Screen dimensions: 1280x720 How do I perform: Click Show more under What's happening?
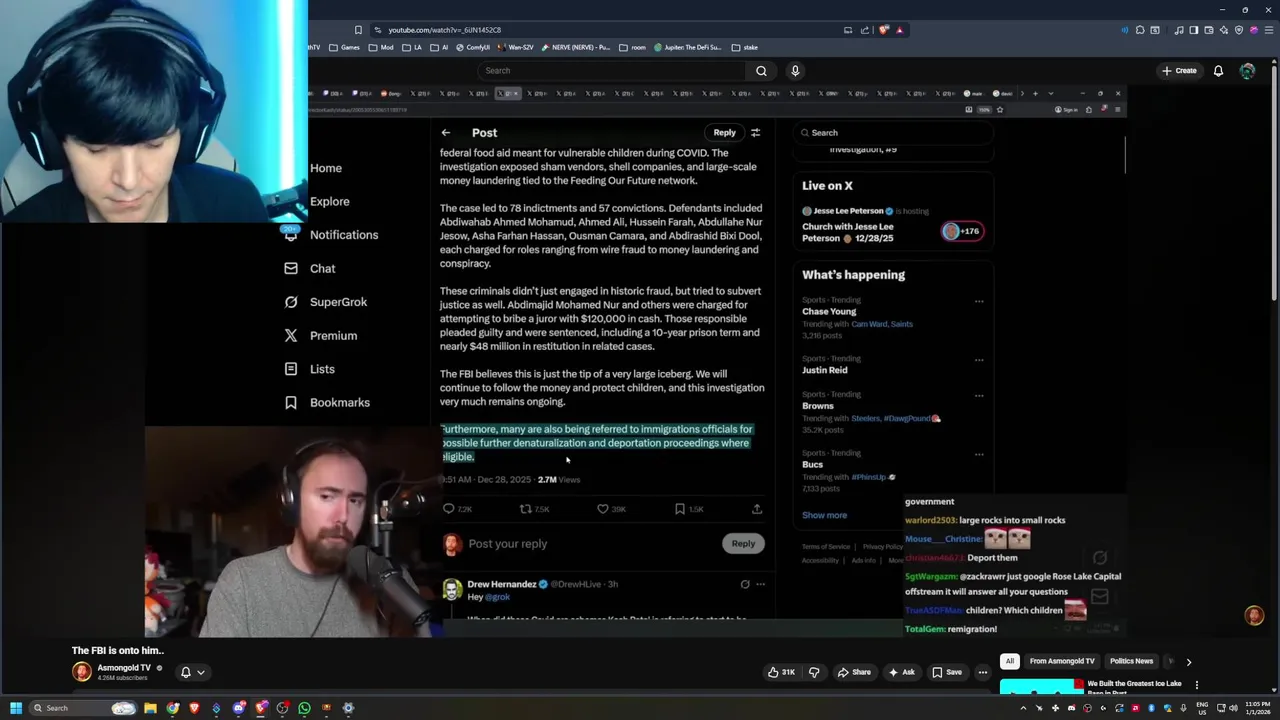[x=824, y=515]
